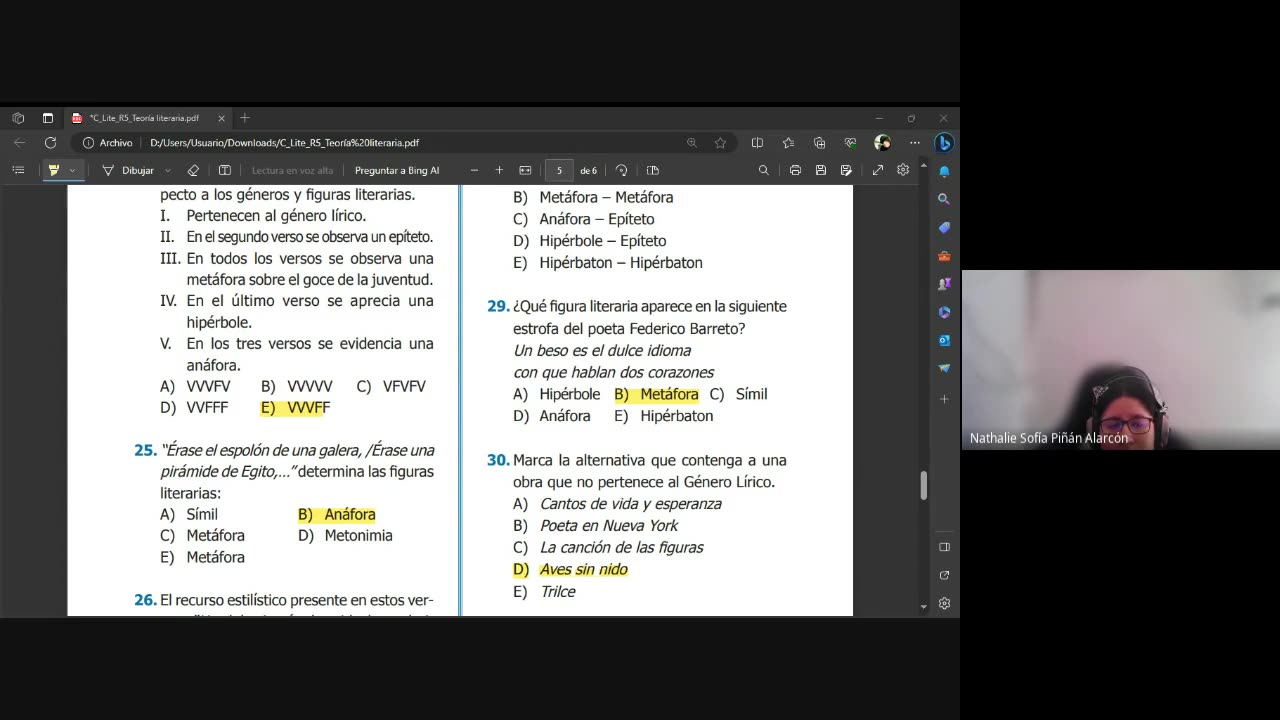Click the PDF vertical scrollbar thumb

[923, 486]
